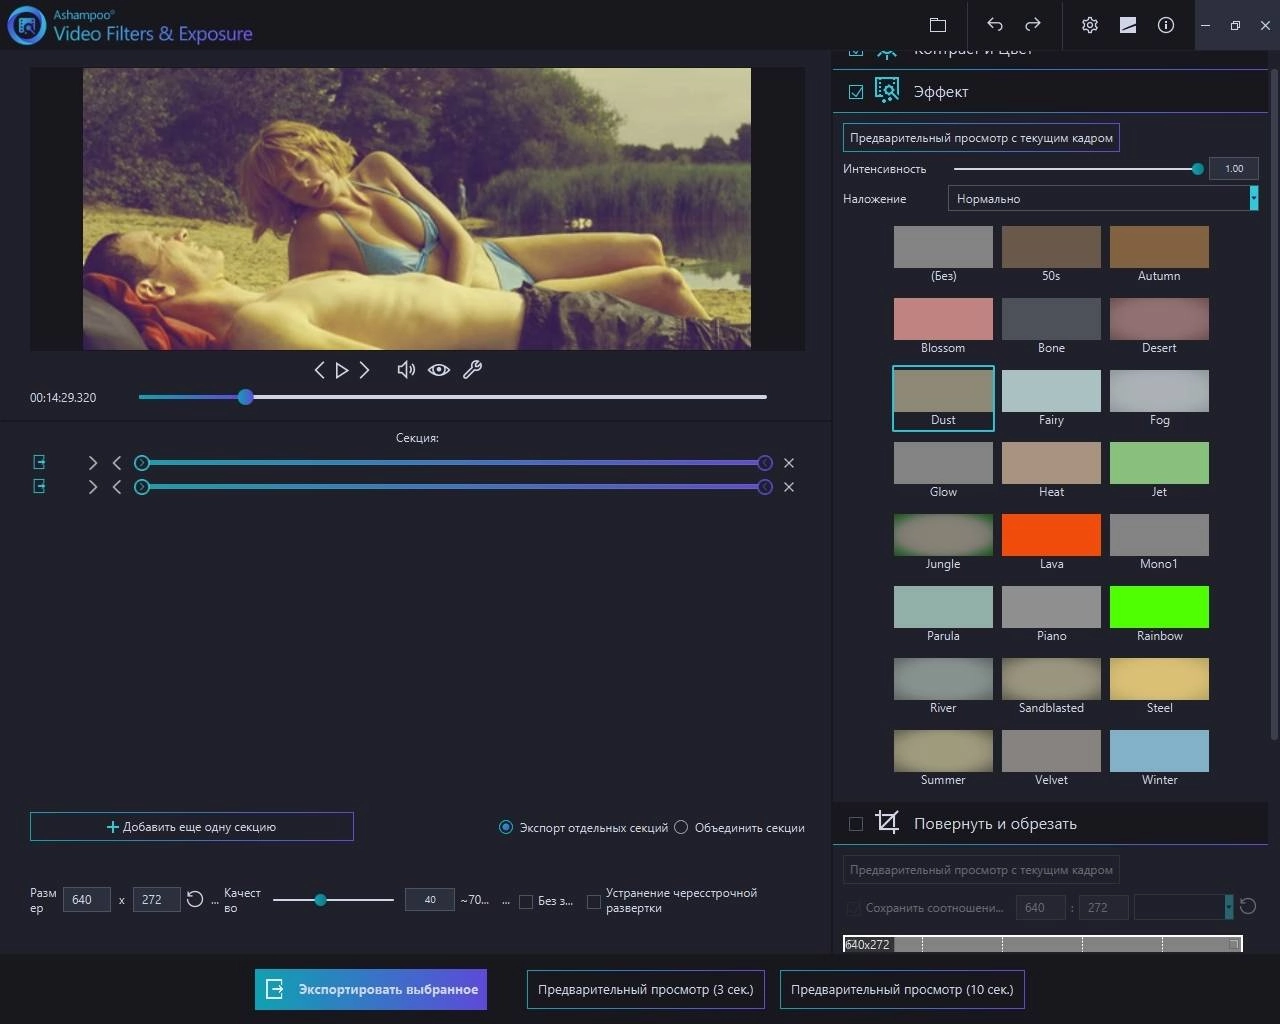
Task: Select Объединить секции radio
Action: coord(681,827)
